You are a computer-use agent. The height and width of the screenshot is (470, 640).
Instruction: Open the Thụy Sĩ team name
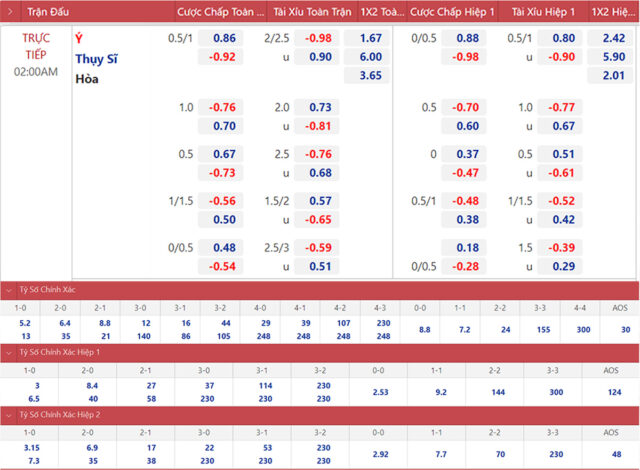pos(97,57)
